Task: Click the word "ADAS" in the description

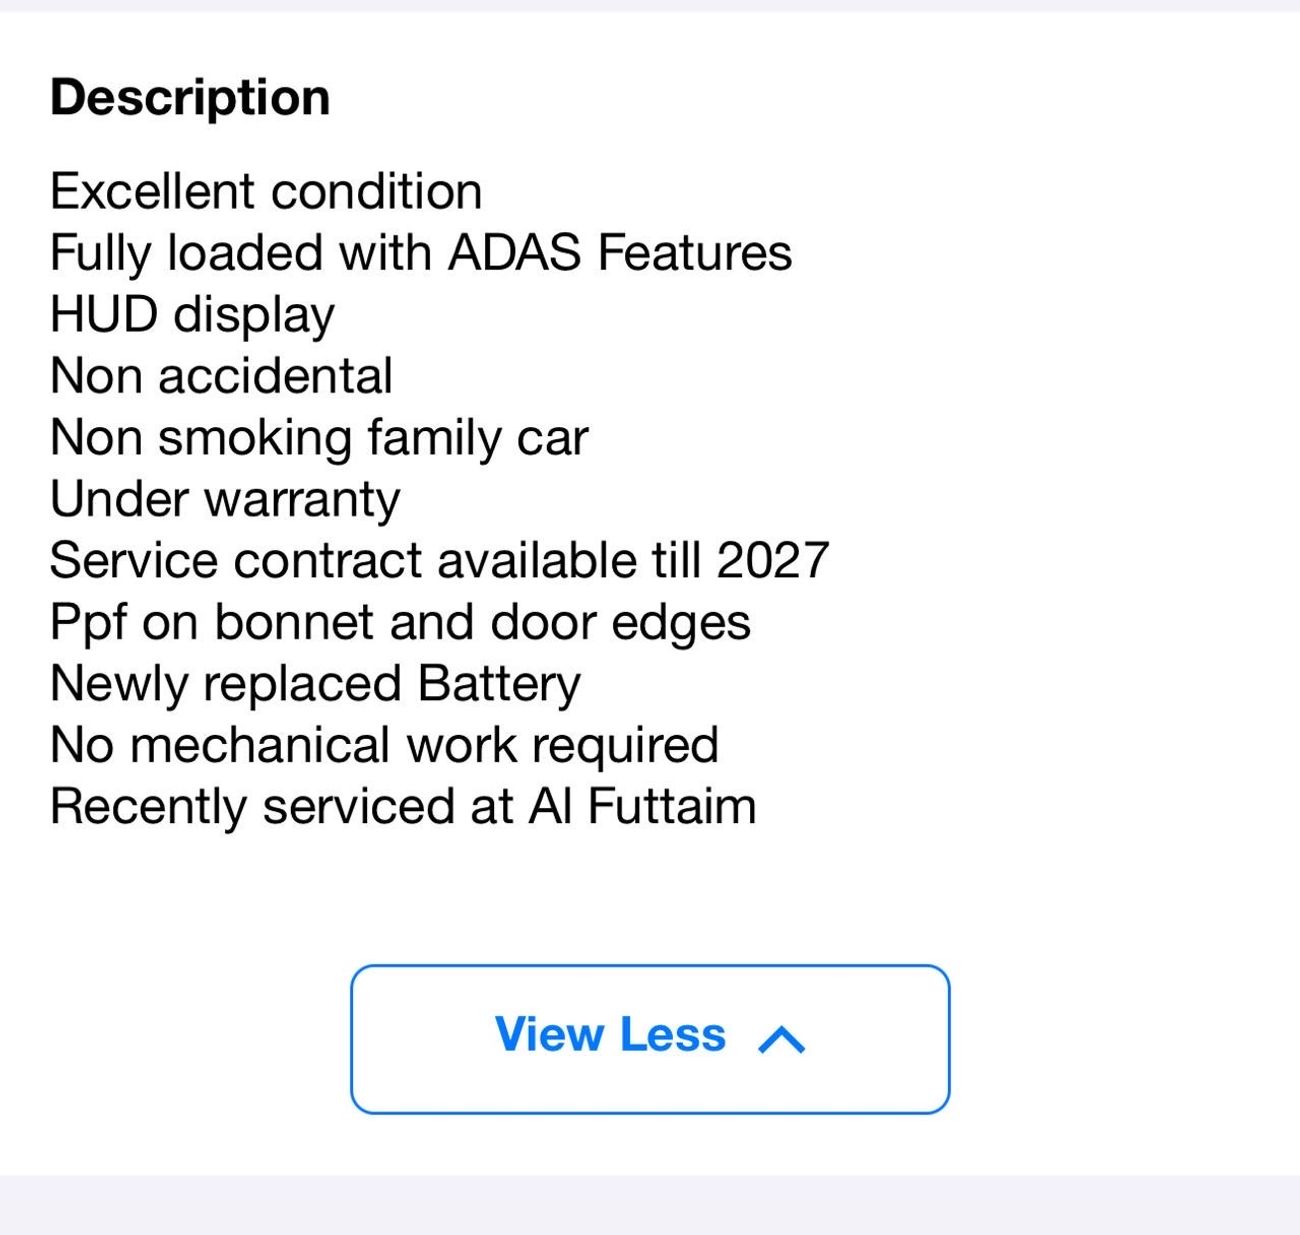Action: click(x=514, y=253)
